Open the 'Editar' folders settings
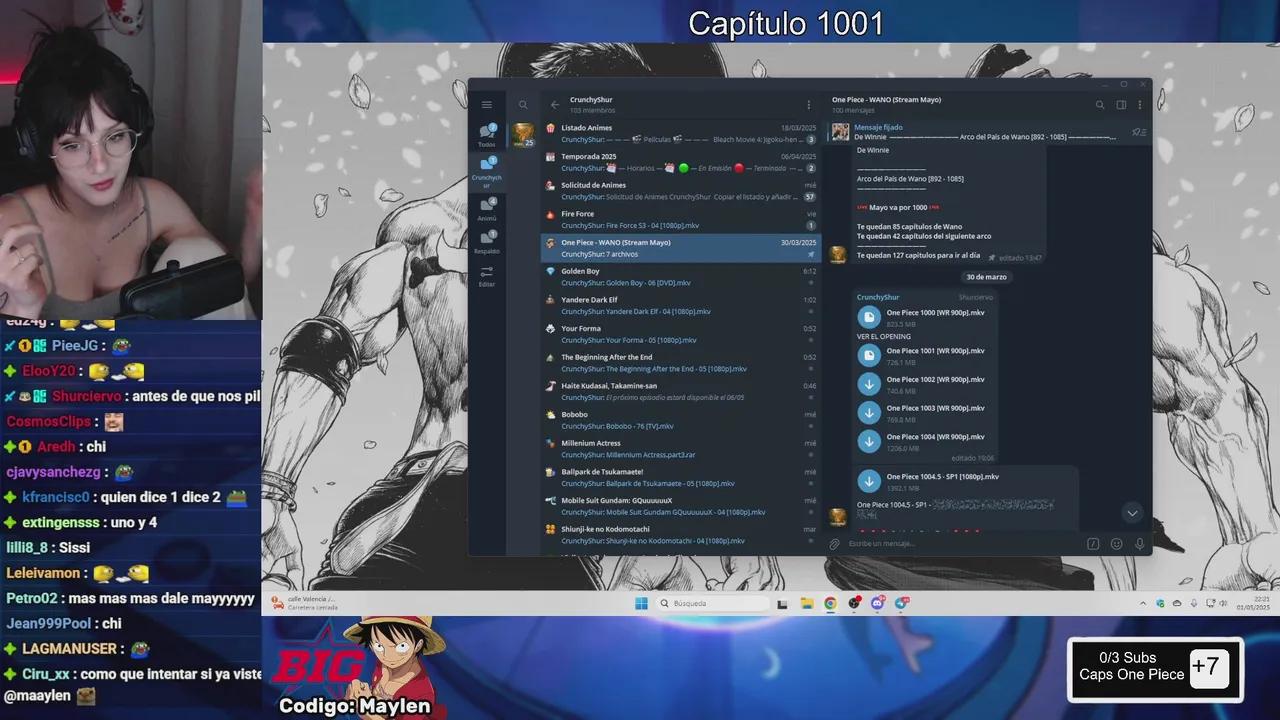 click(487, 276)
